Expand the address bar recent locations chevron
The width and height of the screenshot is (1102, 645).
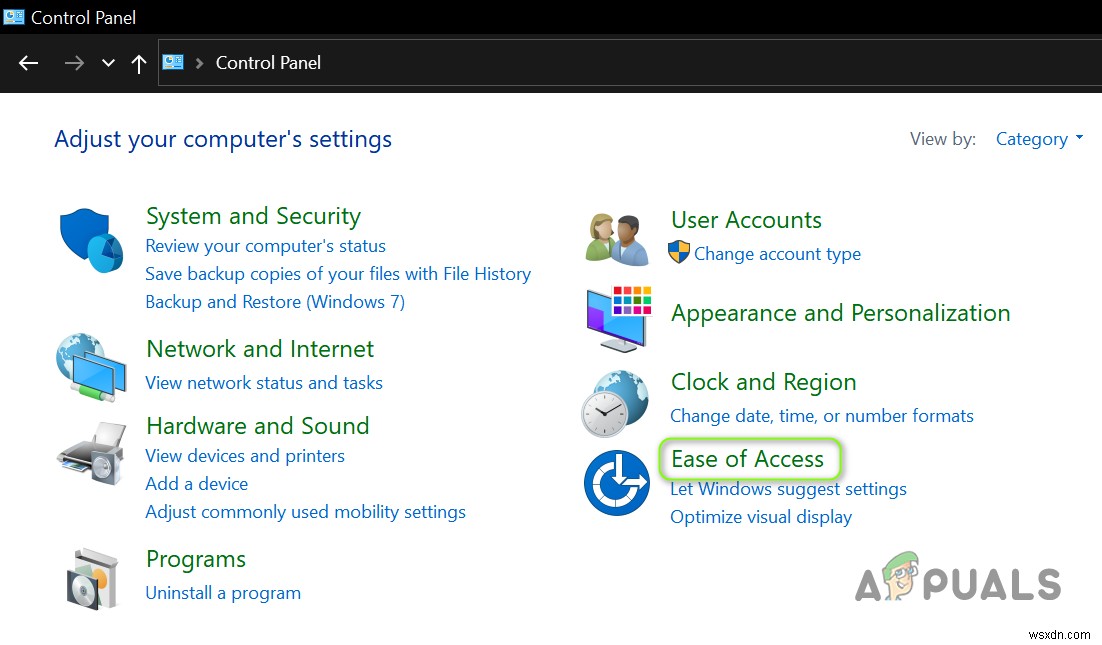[108, 62]
